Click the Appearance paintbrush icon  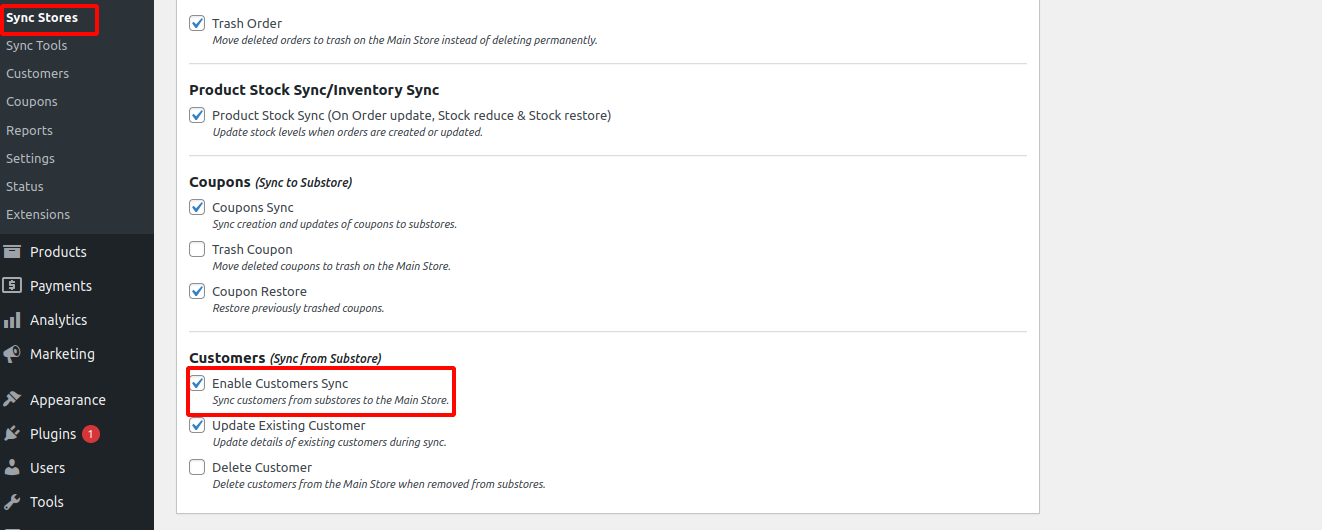pyautogui.click(x=12, y=400)
